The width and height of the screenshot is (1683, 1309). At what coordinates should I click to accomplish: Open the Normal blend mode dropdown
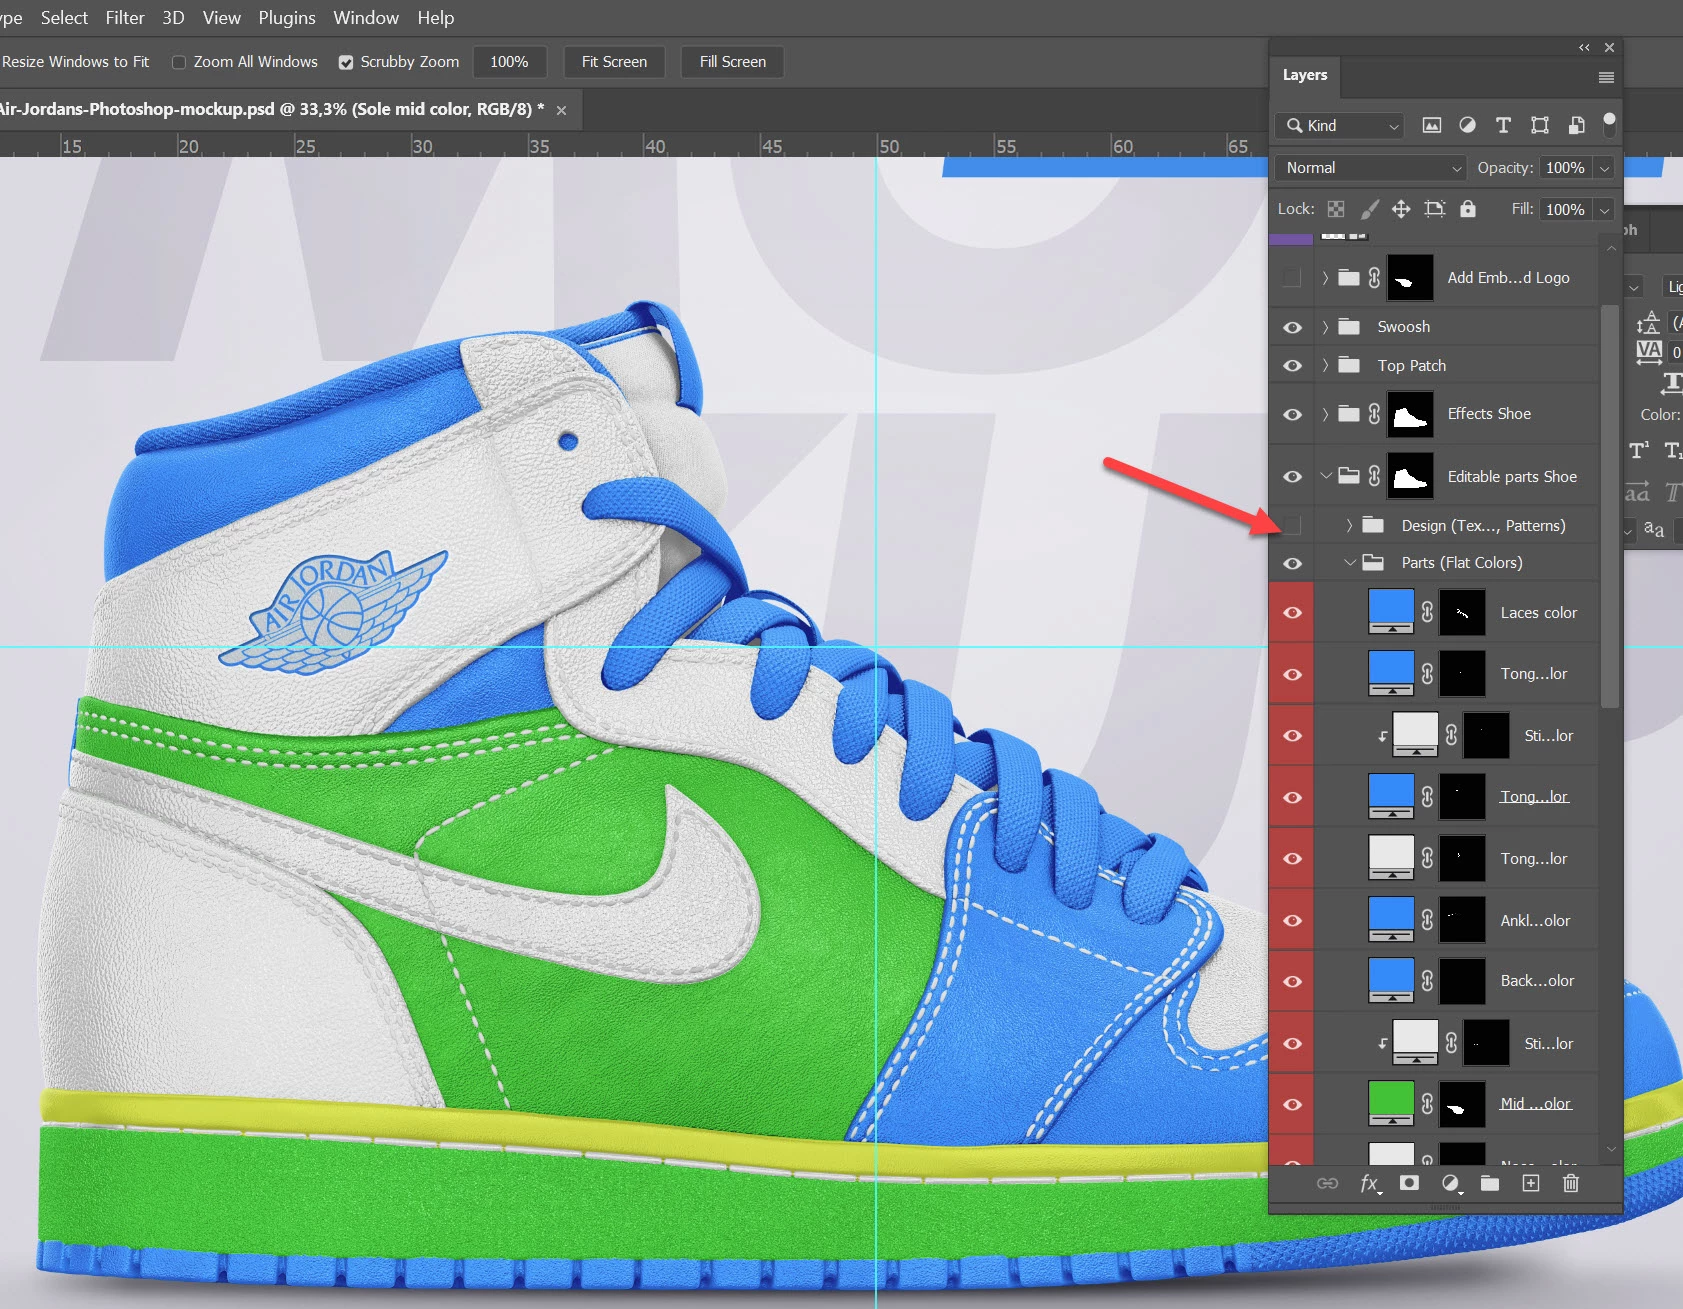[1370, 168]
